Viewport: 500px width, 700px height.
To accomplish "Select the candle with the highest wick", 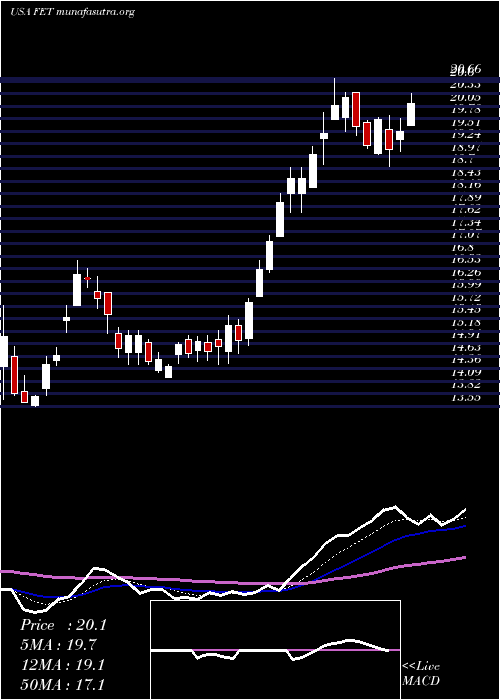I will click(x=335, y=112).
